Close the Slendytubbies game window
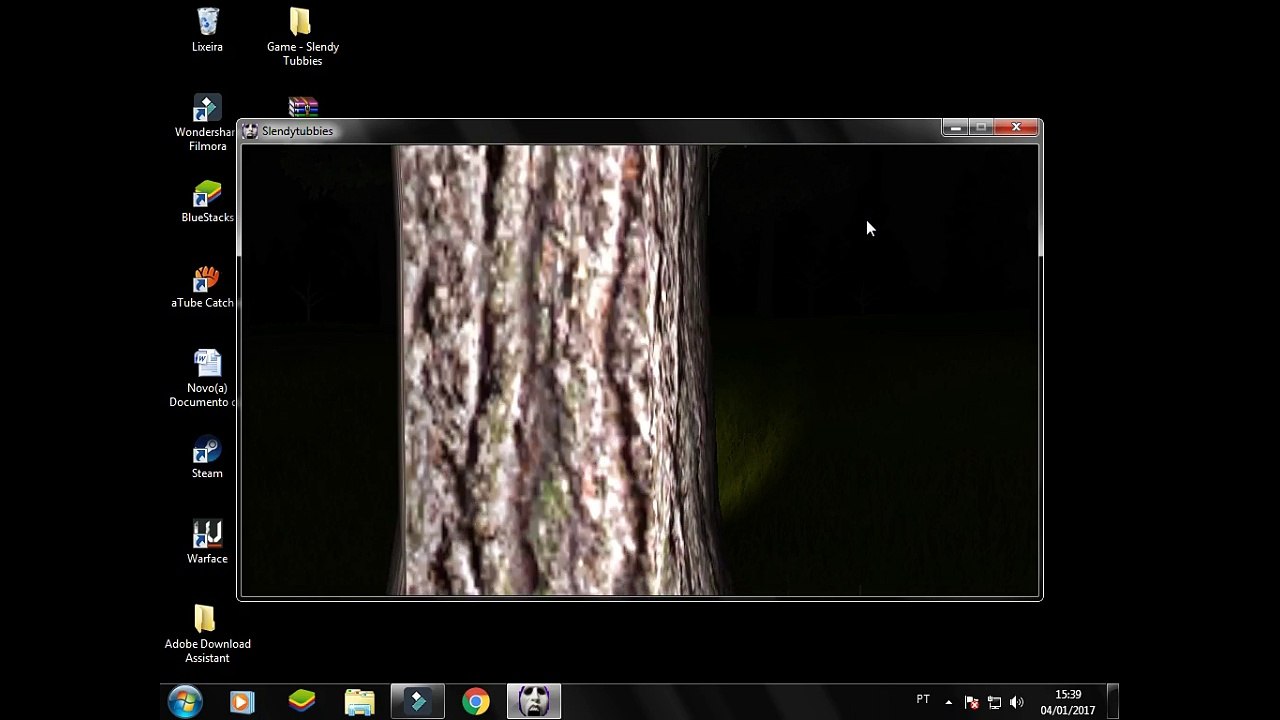The height and width of the screenshot is (720, 1280). 1016,128
